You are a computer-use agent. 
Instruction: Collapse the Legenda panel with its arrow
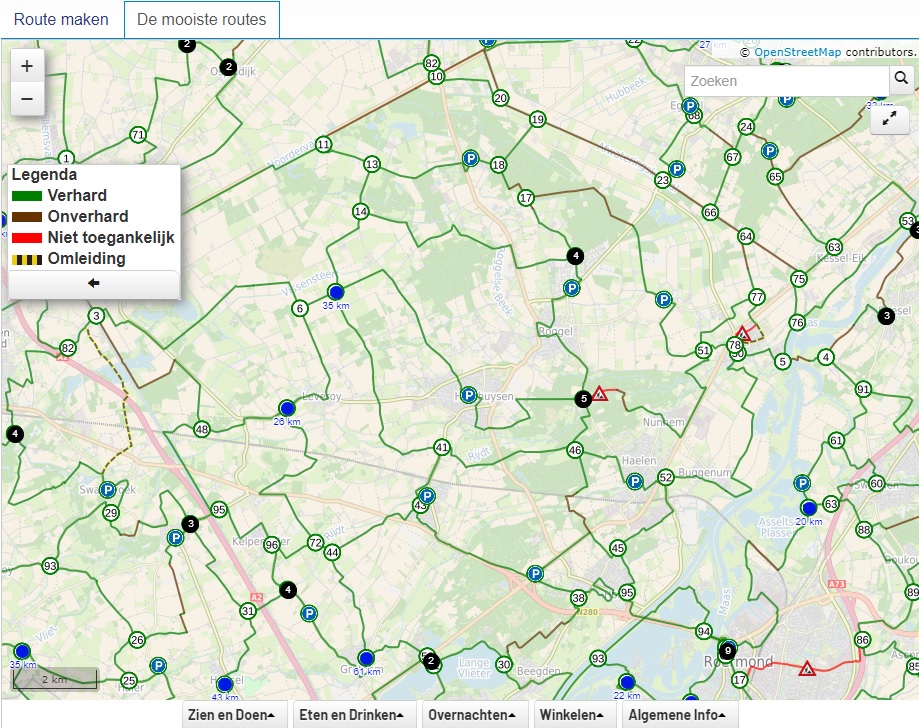[93, 284]
